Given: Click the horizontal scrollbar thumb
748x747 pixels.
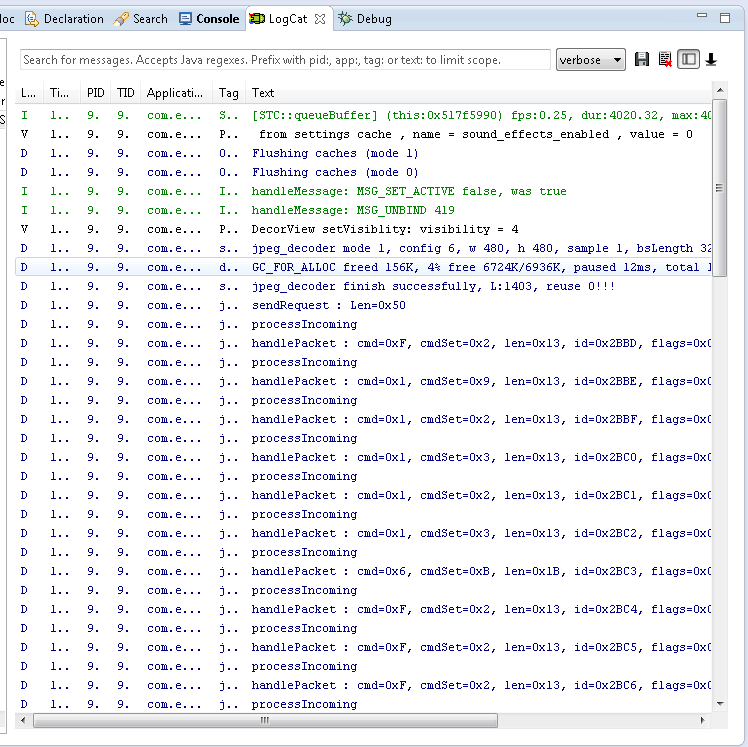Looking at the screenshot, I should coord(265,720).
